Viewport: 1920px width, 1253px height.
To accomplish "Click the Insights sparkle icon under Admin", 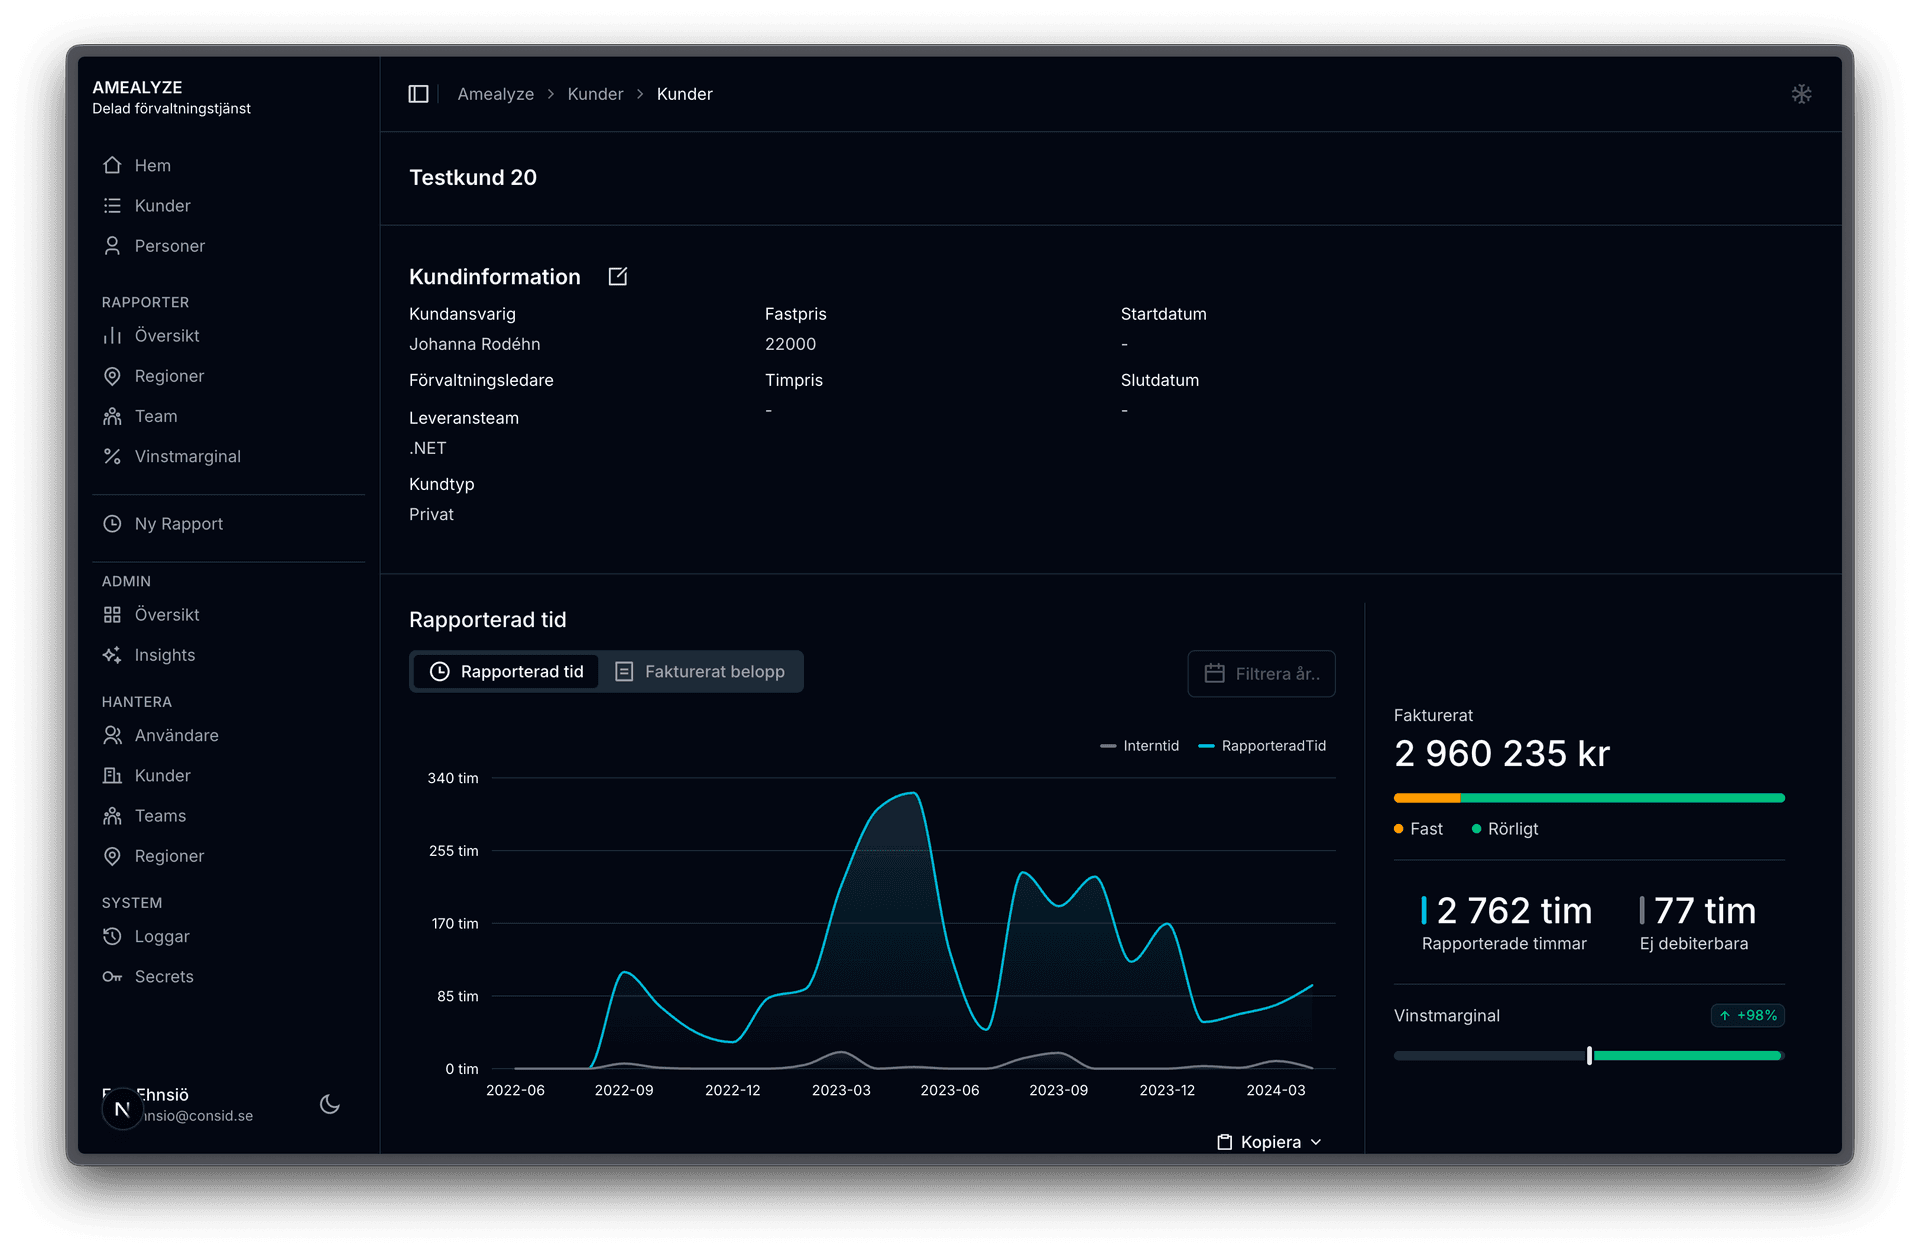I will [x=114, y=654].
